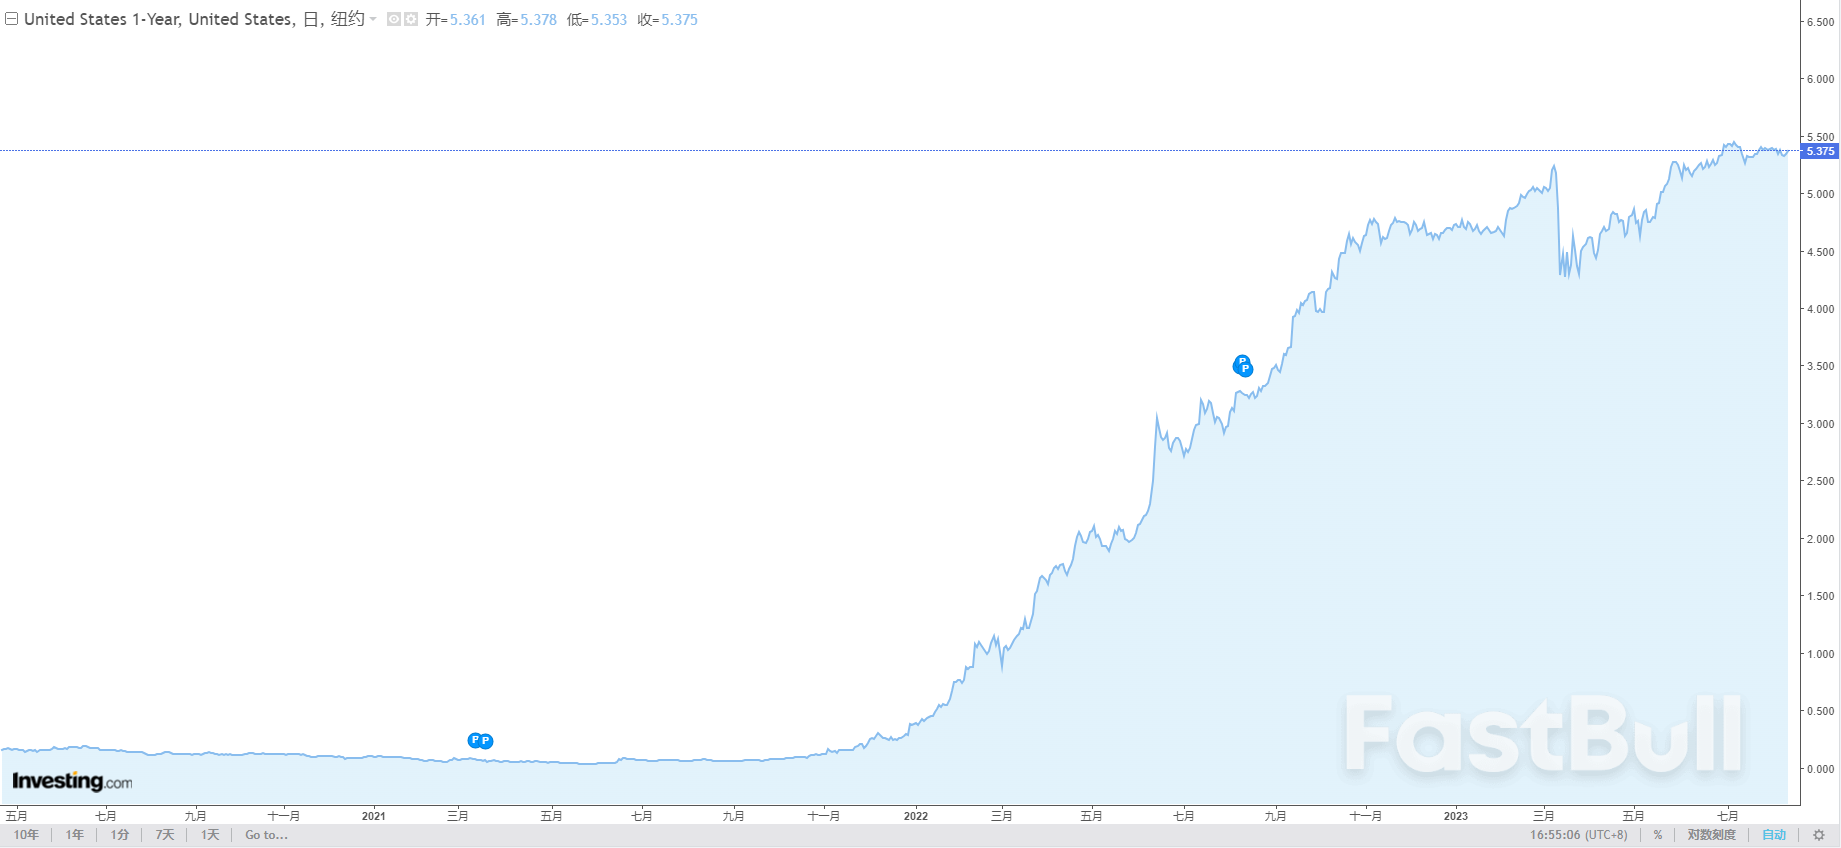This screenshot has width=1841, height=848.
Task: Select the 1年 time range
Action: click(x=75, y=835)
